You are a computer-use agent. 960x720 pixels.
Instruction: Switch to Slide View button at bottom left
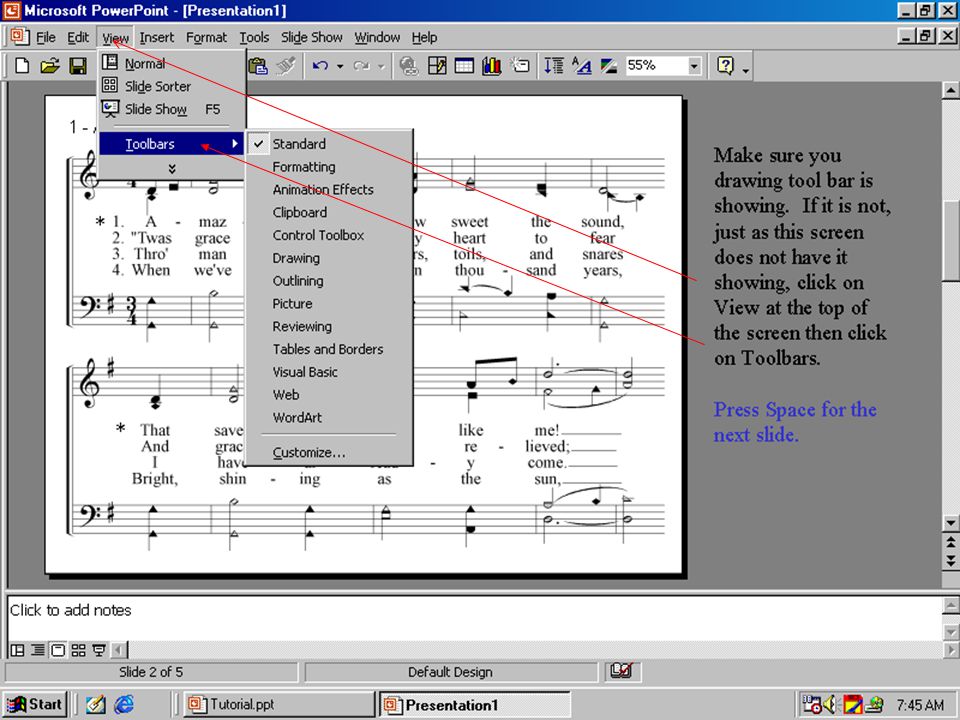[58, 650]
